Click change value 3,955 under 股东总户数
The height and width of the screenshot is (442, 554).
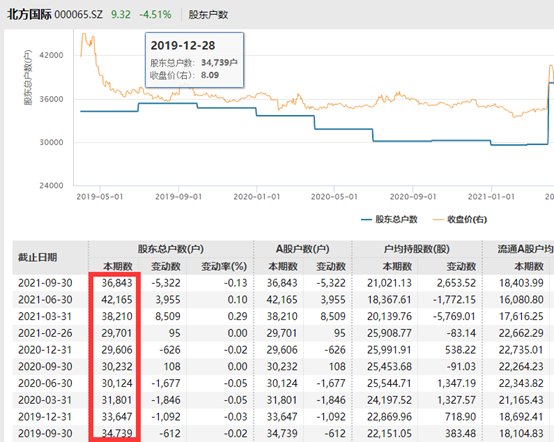[x=168, y=299]
